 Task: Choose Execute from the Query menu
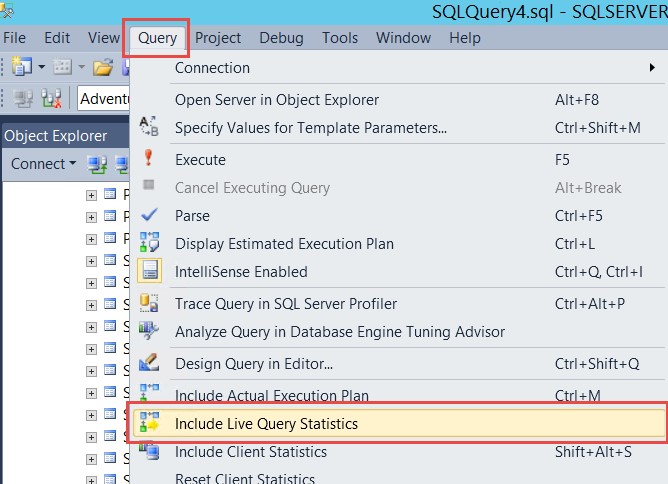click(x=398, y=160)
